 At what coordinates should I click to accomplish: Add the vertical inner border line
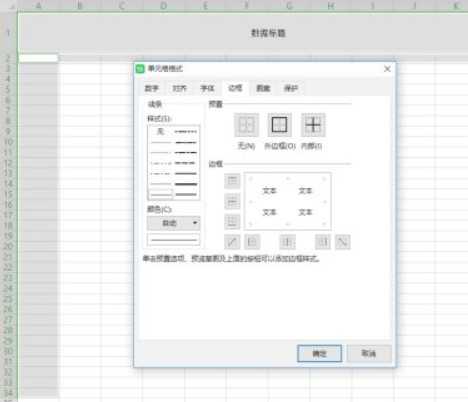tap(287, 242)
